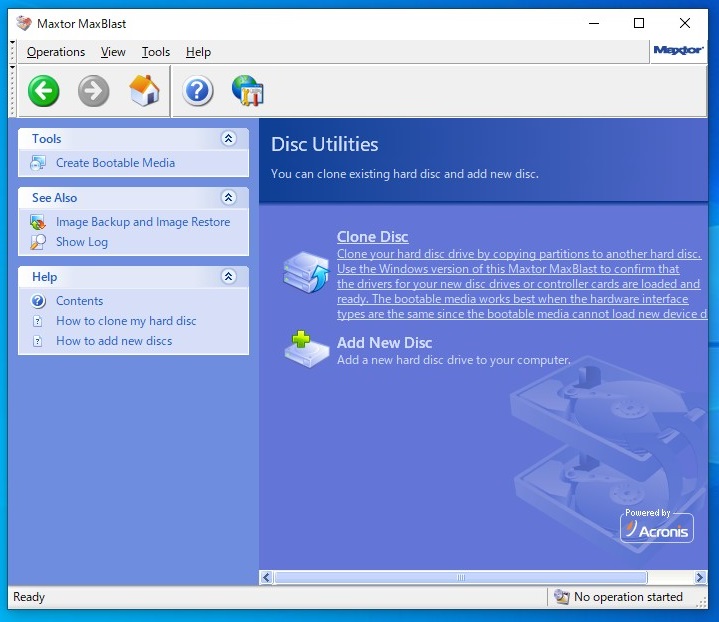Screen dimensions: 719x622
Task: Click the horizontal scrollbar thumb
Action: (x=461, y=577)
